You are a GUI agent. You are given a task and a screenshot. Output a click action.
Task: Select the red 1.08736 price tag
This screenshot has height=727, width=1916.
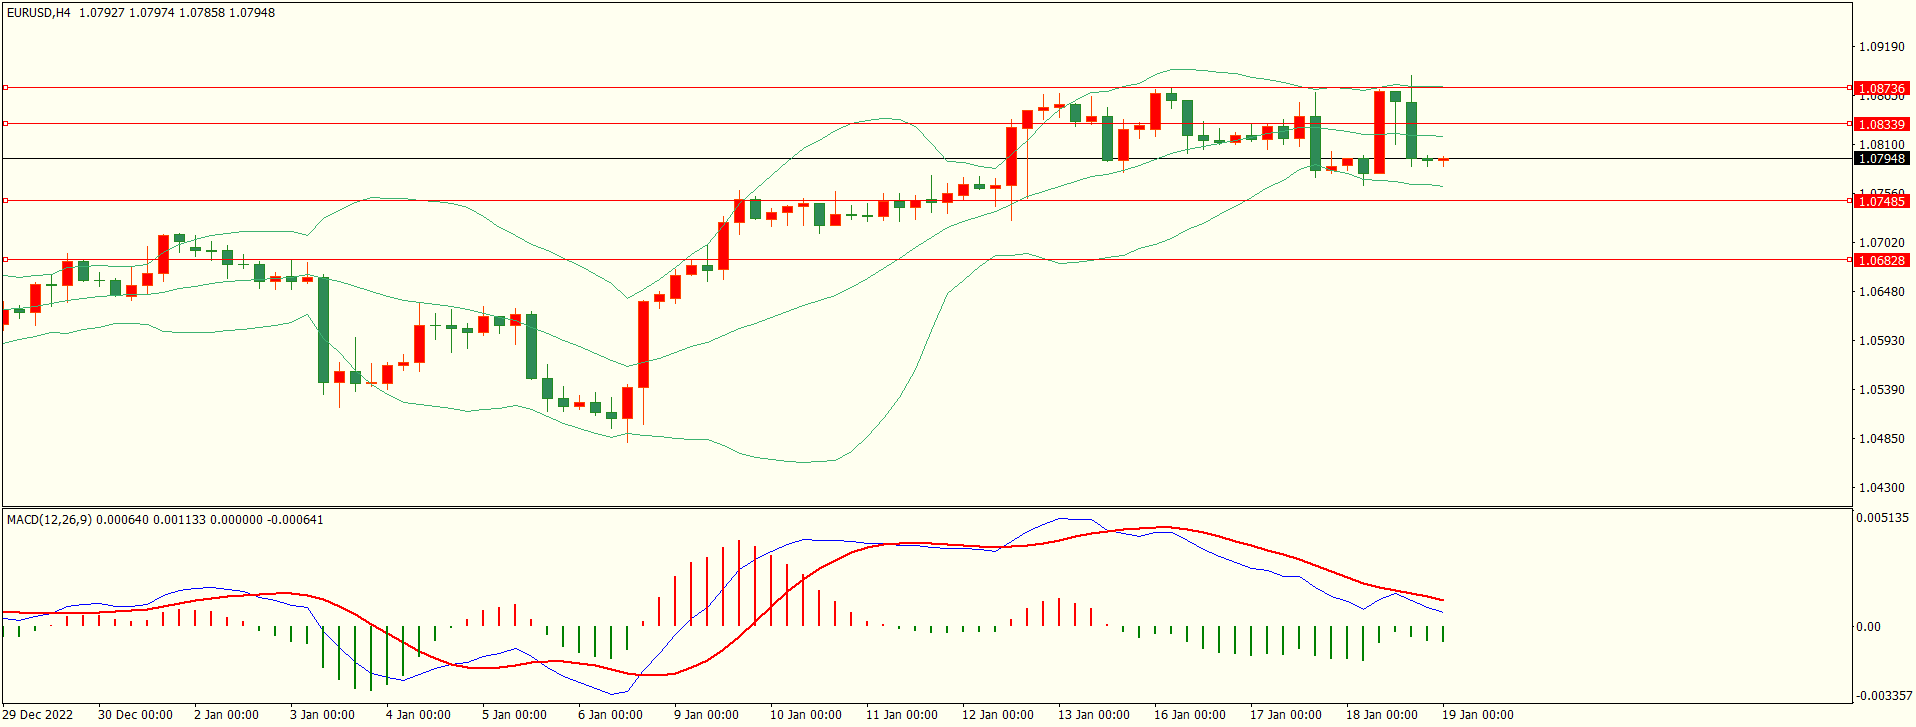point(1881,89)
